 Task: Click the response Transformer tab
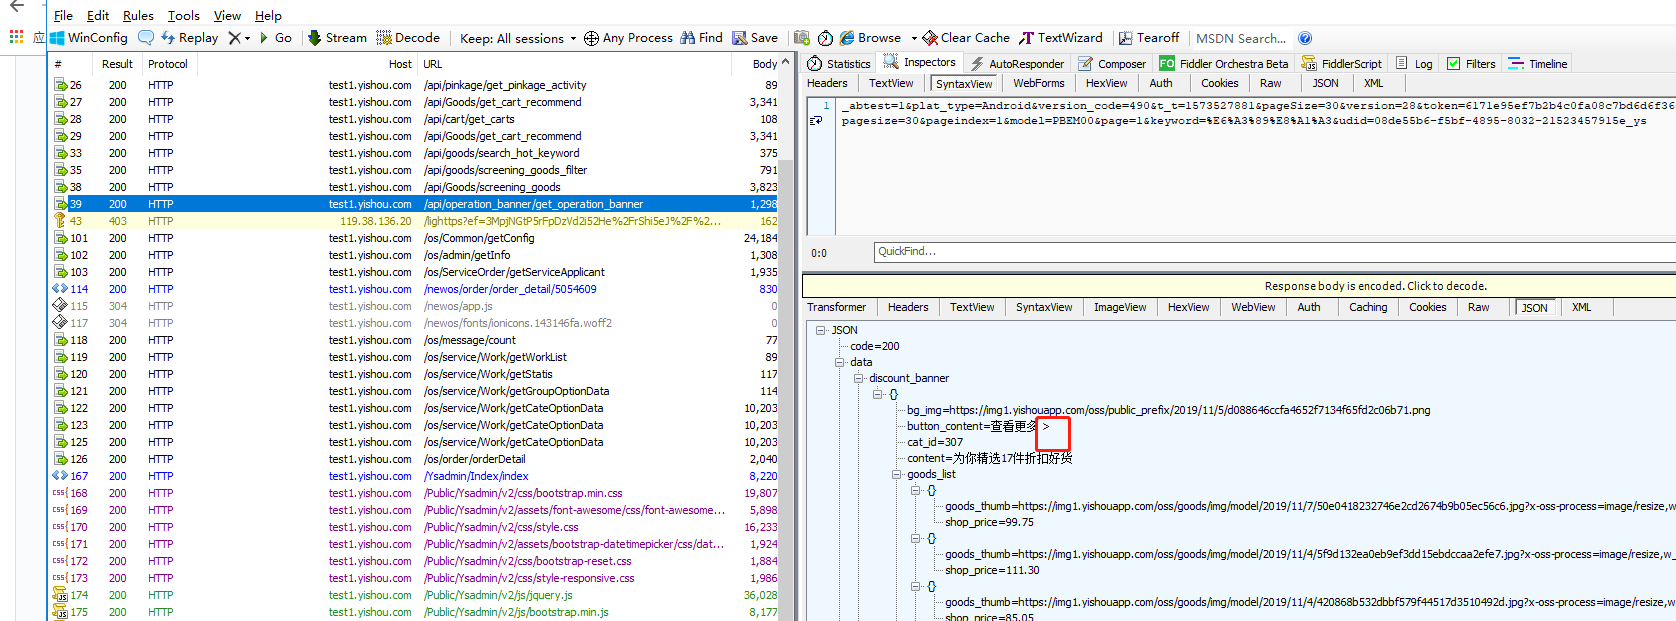pyautogui.click(x=837, y=307)
